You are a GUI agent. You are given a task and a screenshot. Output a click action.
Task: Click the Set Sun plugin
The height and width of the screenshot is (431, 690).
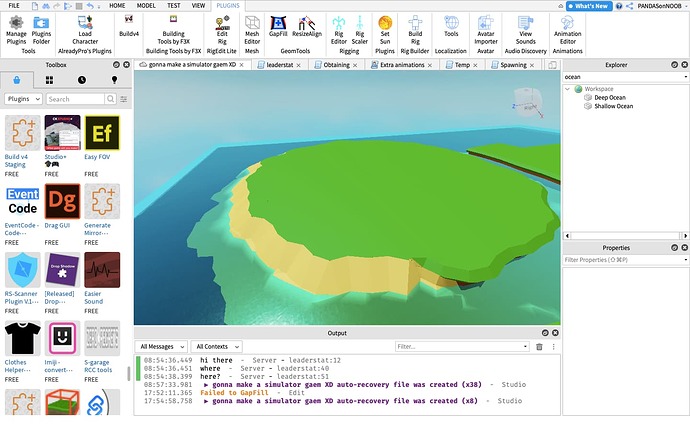pos(385,30)
